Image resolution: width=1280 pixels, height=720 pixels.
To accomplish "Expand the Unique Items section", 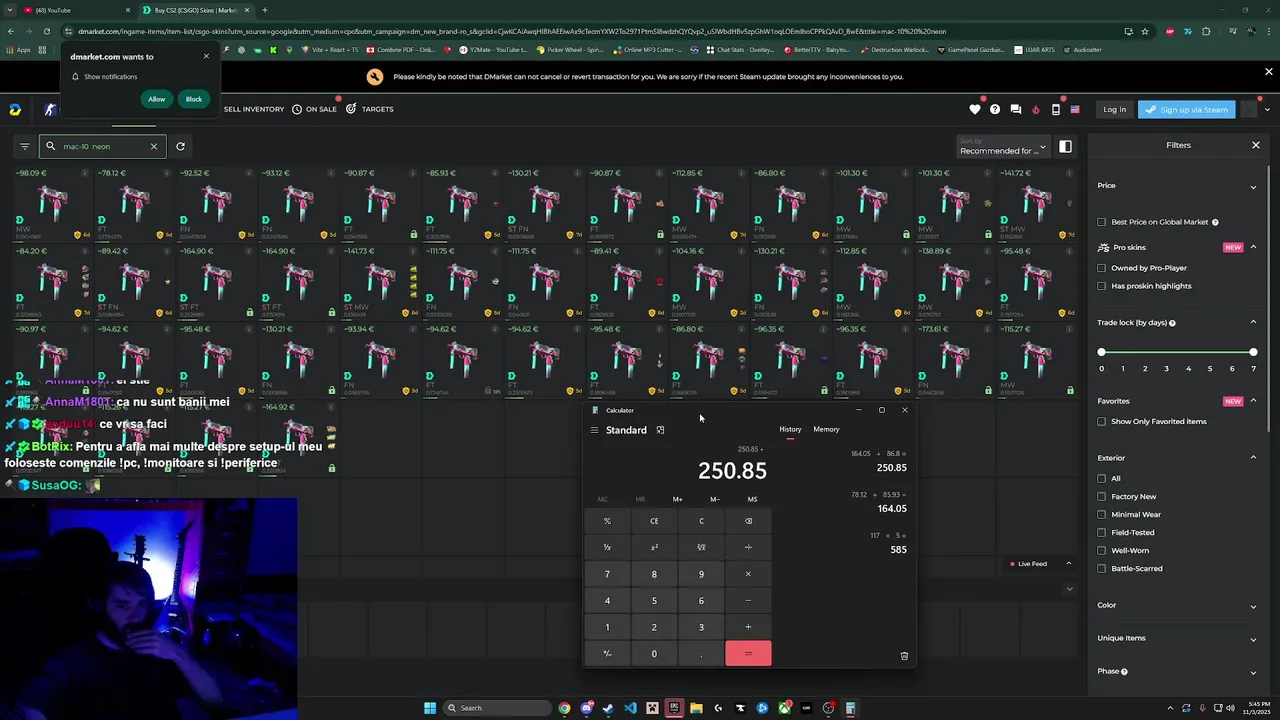I will (1253, 638).
